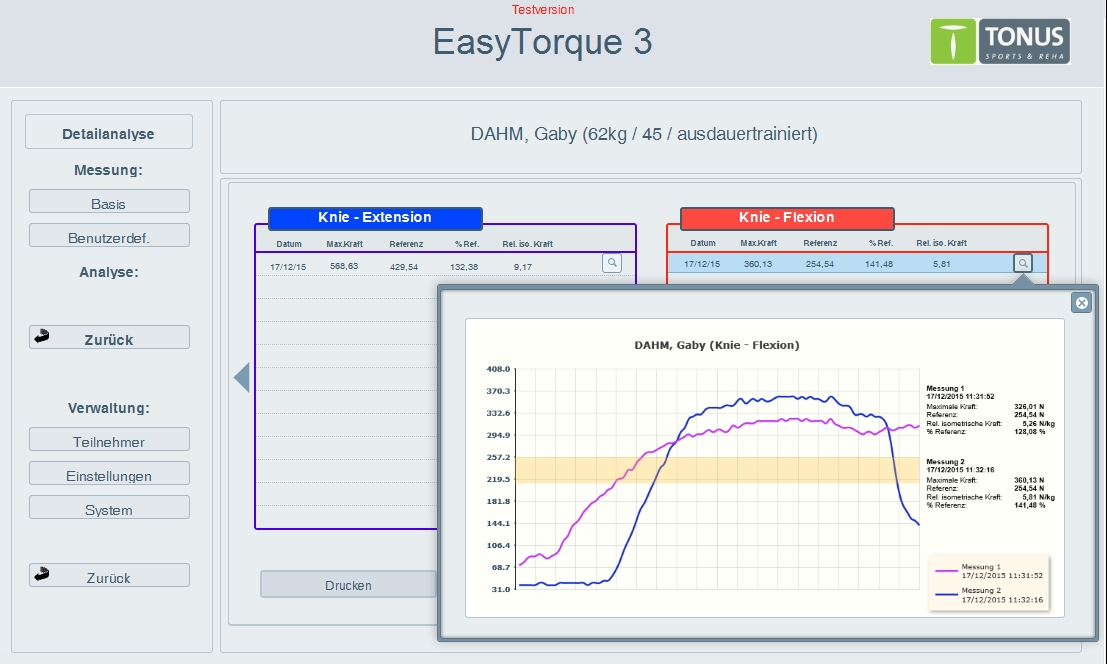The width and height of the screenshot is (1107, 664).
Task: Click the % Ref. column header in the Flexion table
Action: tap(881, 243)
